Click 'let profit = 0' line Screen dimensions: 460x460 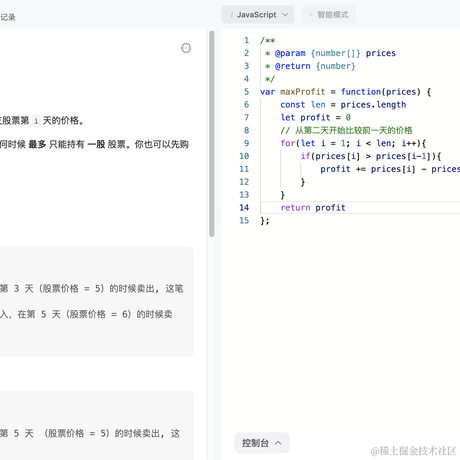[x=315, y=117]
